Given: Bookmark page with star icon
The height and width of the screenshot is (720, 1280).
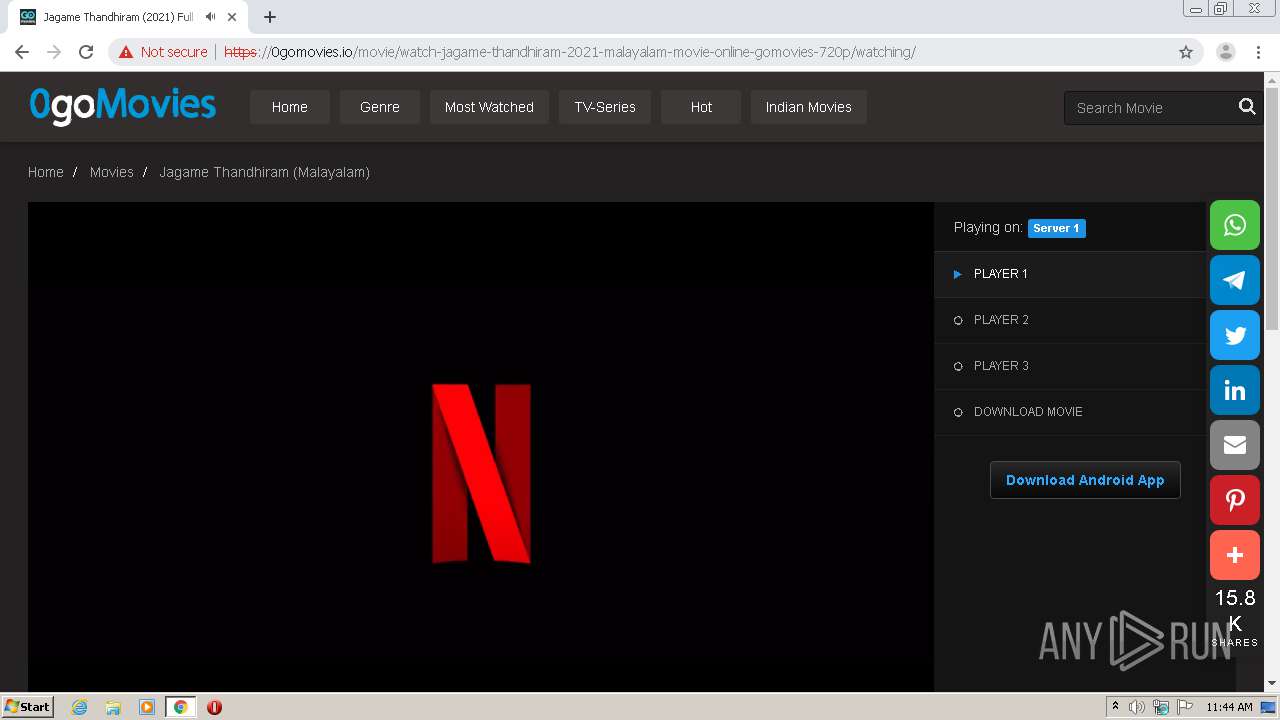Looking at the screenshot, I should pos(1186,52).
